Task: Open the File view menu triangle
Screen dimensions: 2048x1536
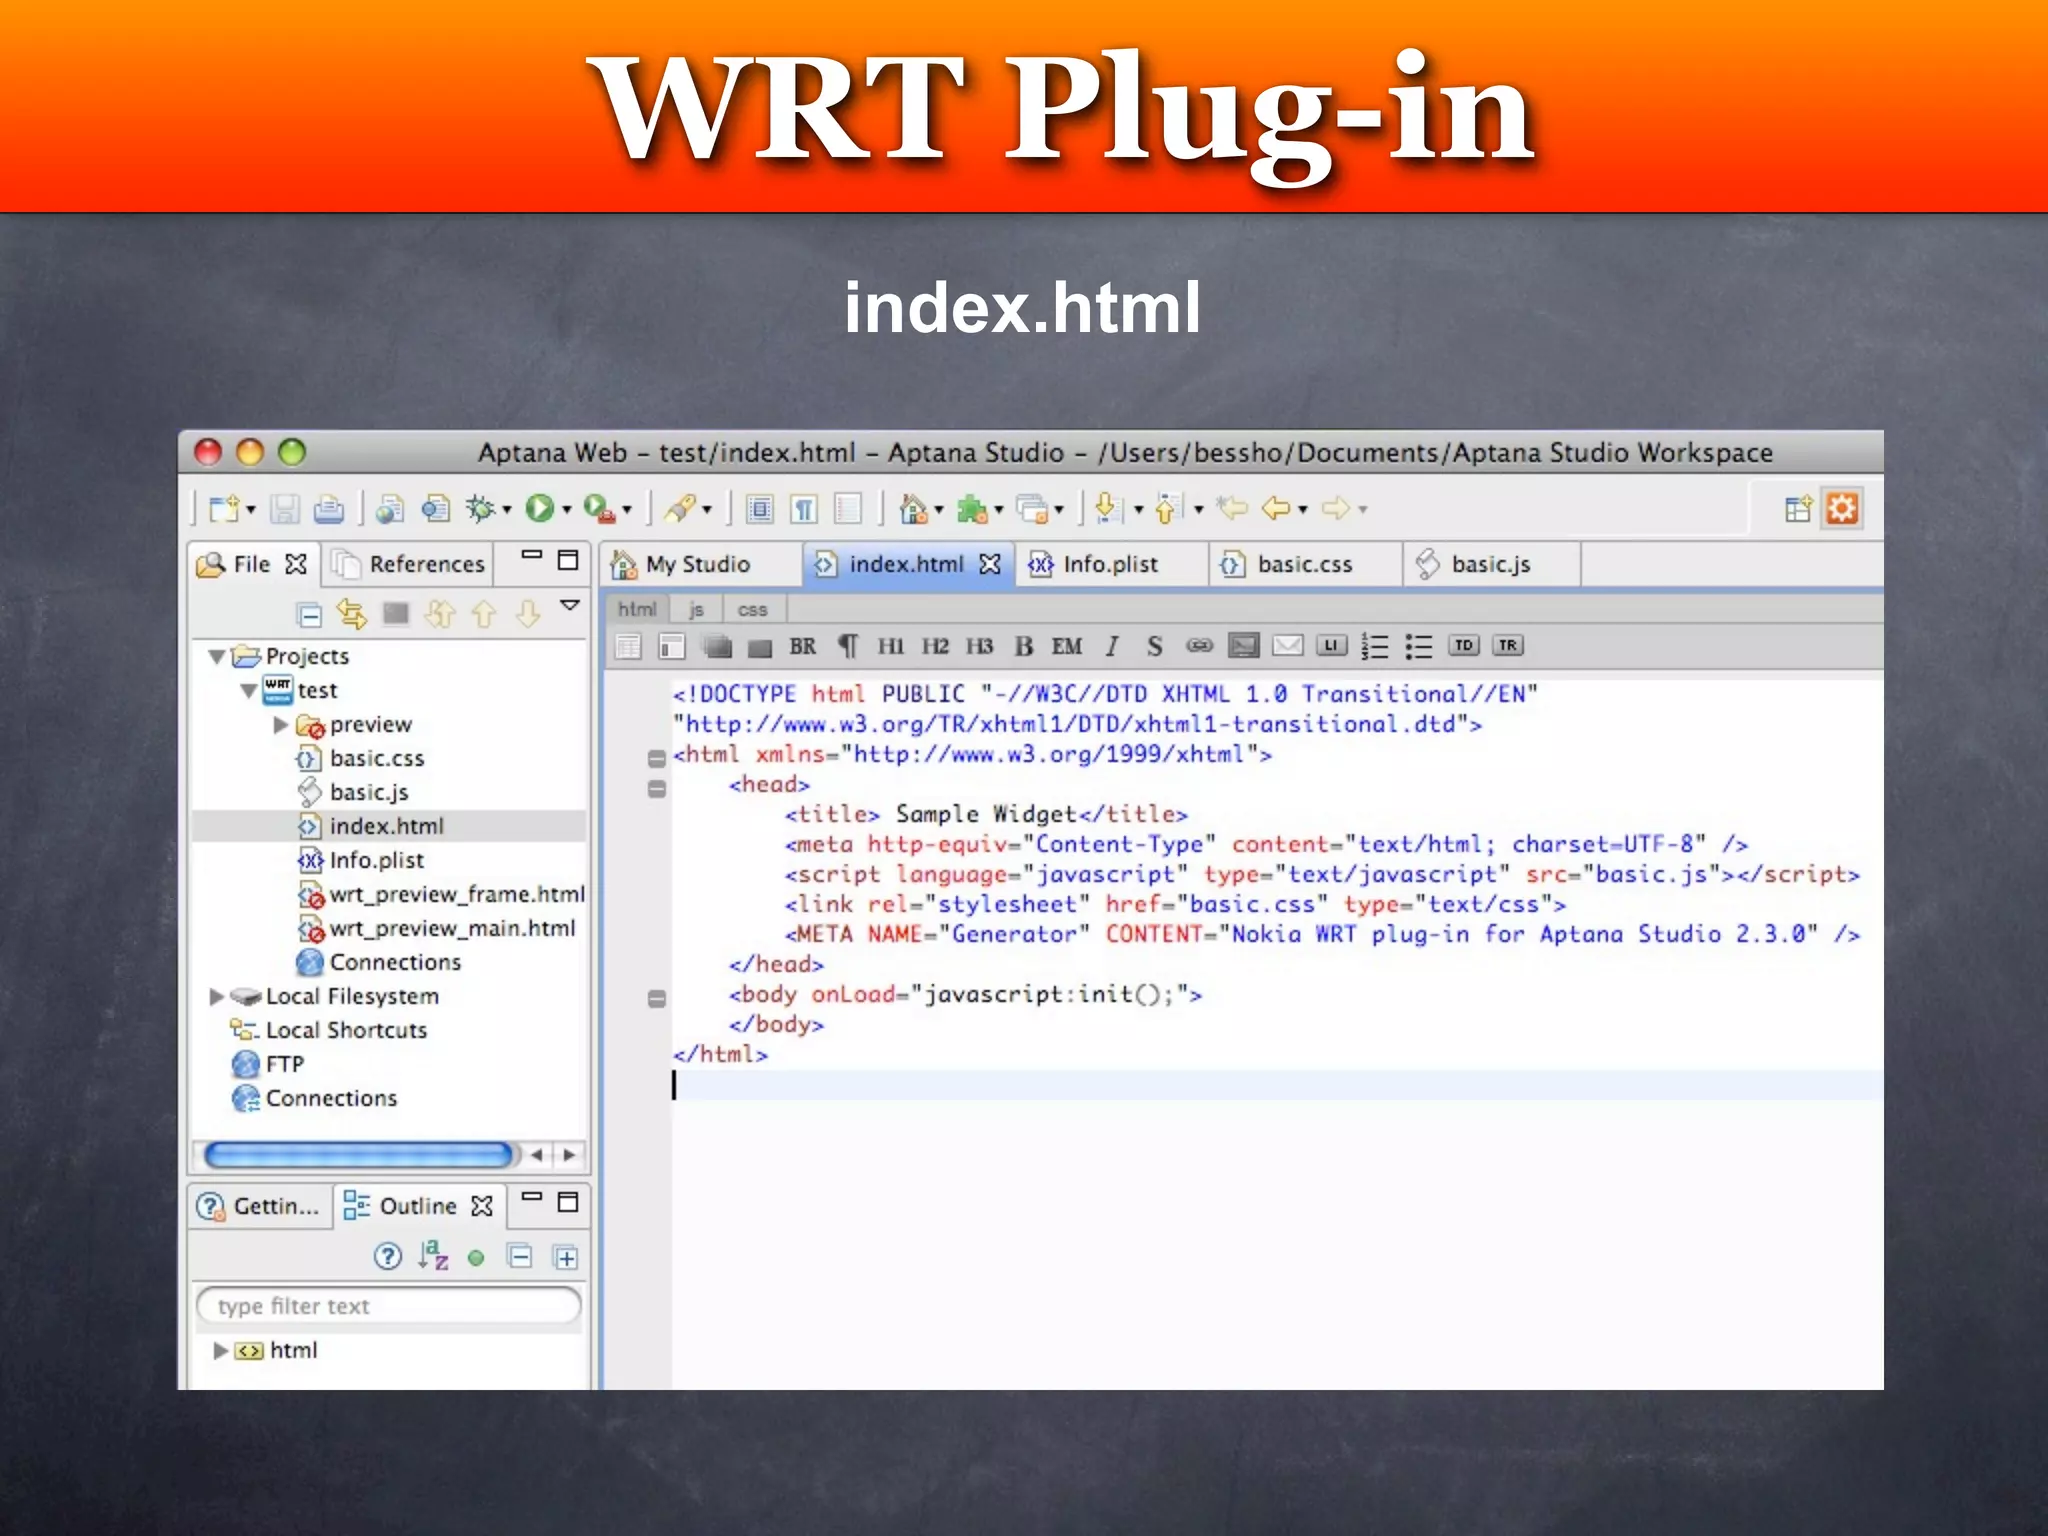Action: click(570, 606)
